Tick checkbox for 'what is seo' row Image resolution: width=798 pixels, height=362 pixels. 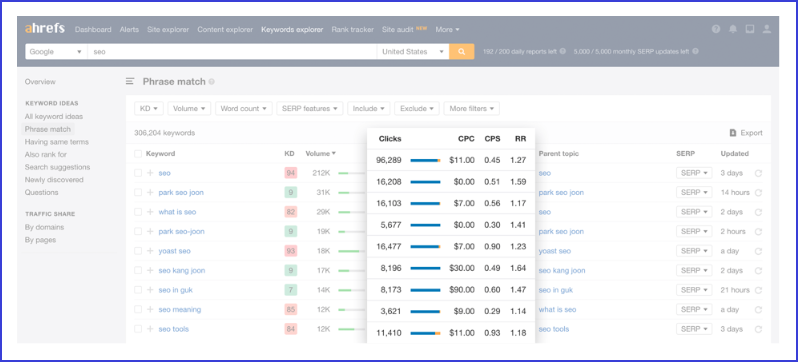pyautogui.click(x=138, y=212)
